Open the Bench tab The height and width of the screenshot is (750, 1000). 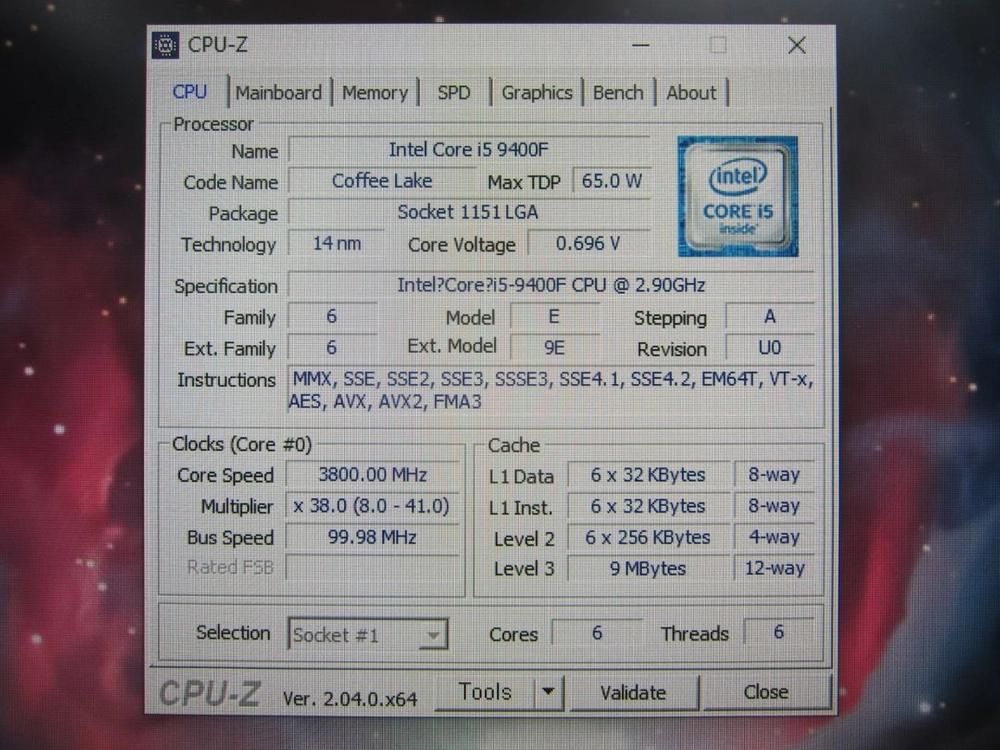(x=618, y=93)
